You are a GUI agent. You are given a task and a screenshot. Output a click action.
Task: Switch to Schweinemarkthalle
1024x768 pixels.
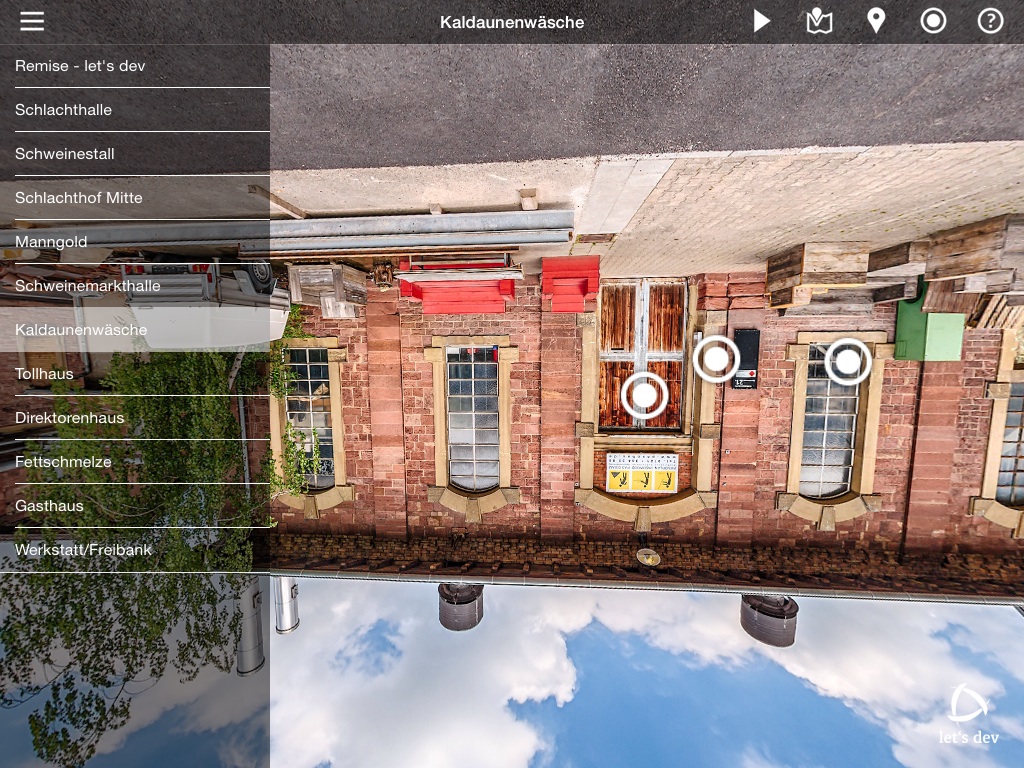(135, 286)
